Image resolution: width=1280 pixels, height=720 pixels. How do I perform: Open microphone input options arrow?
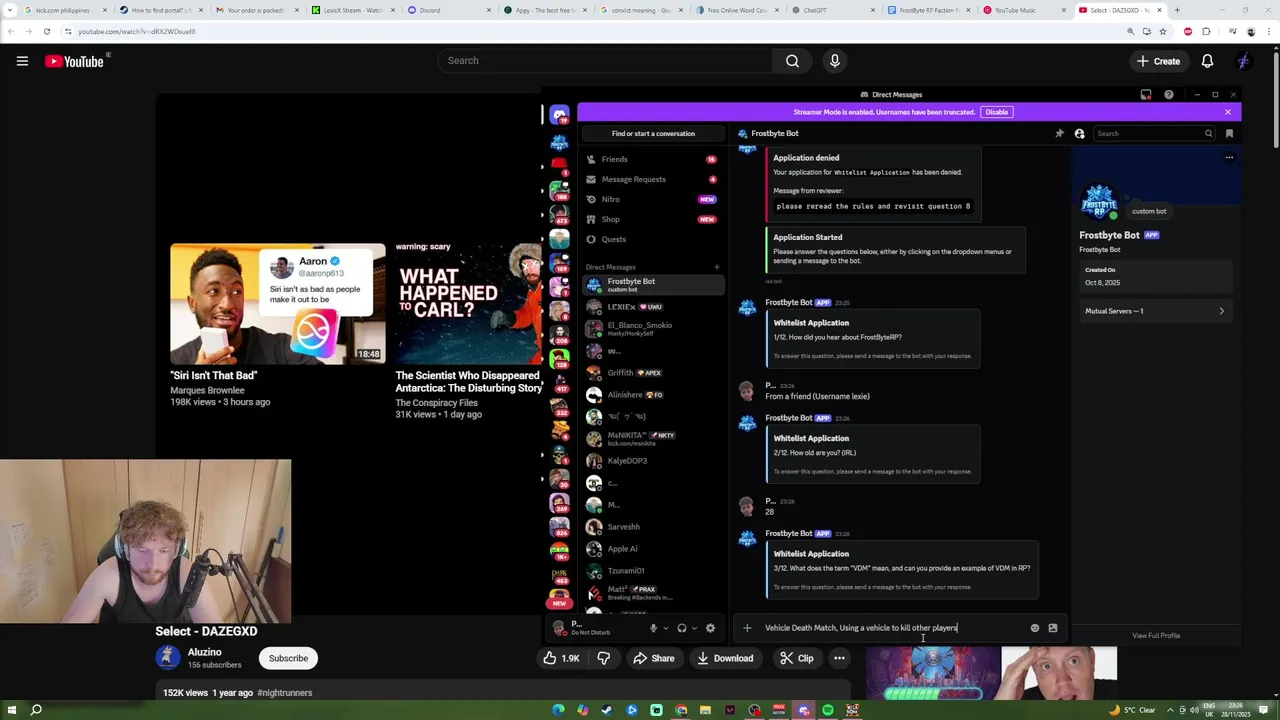pyautogui.click(x=666, y=628)
